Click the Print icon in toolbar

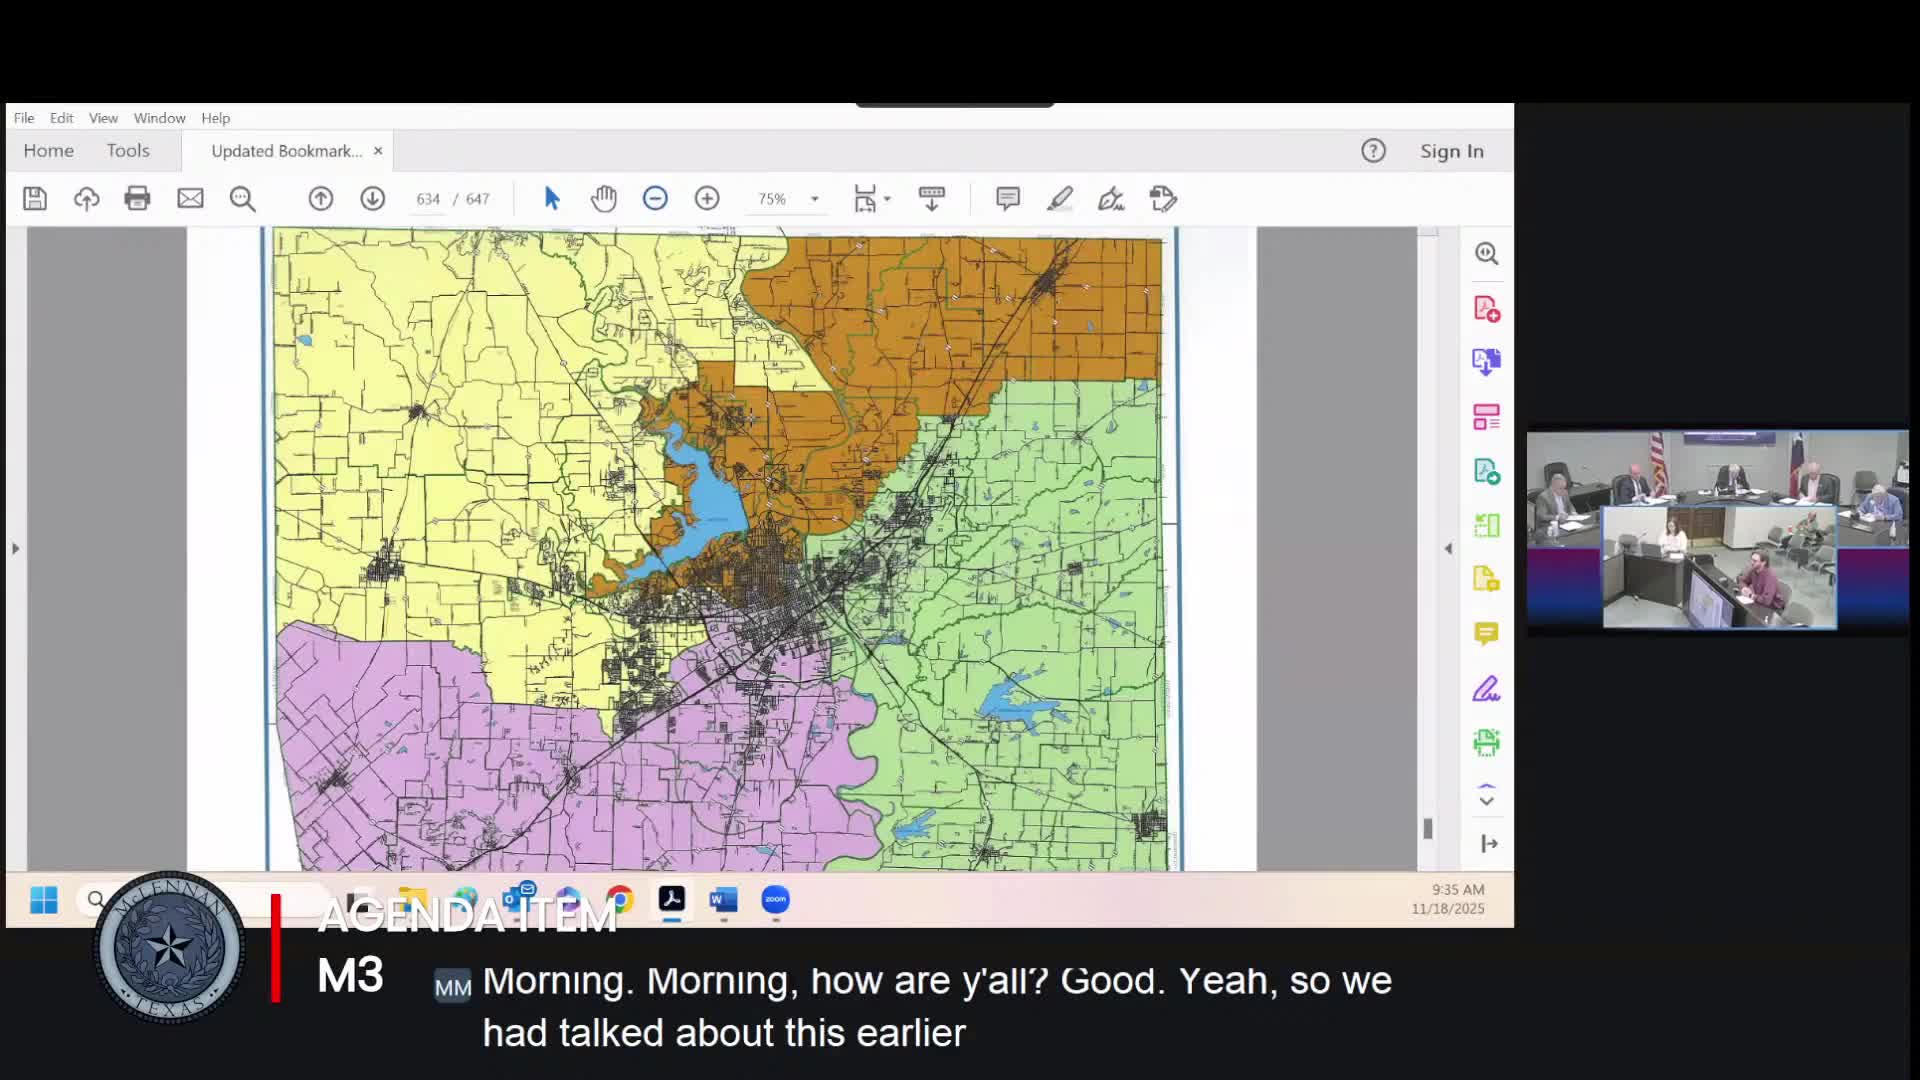[137, 199]
